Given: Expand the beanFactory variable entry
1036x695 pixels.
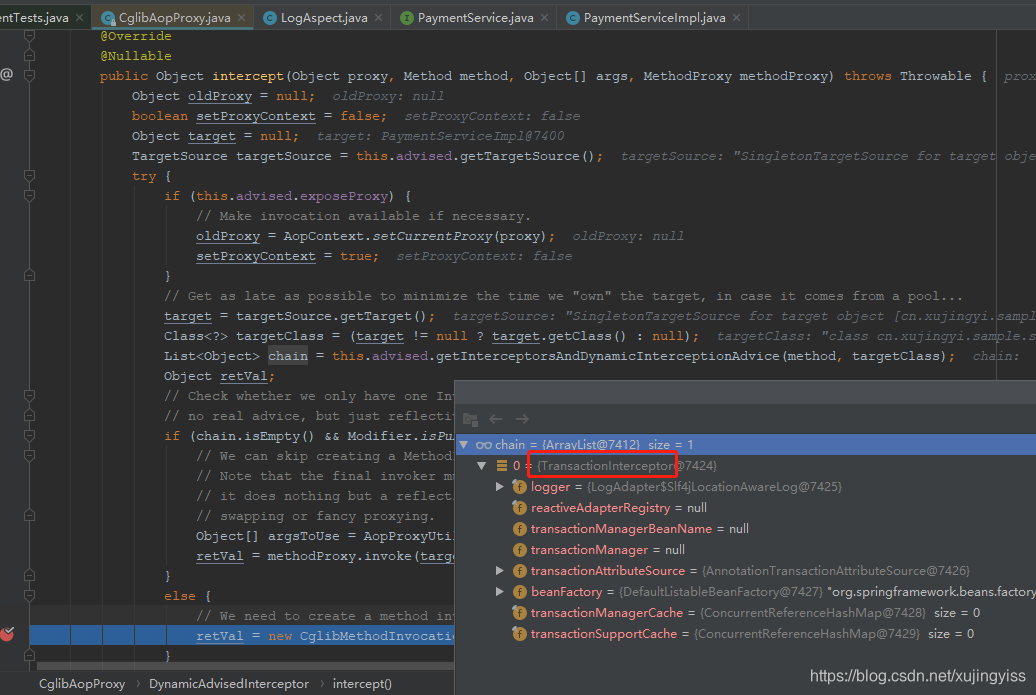Looking at the screenshot, I should pos(500,591).
